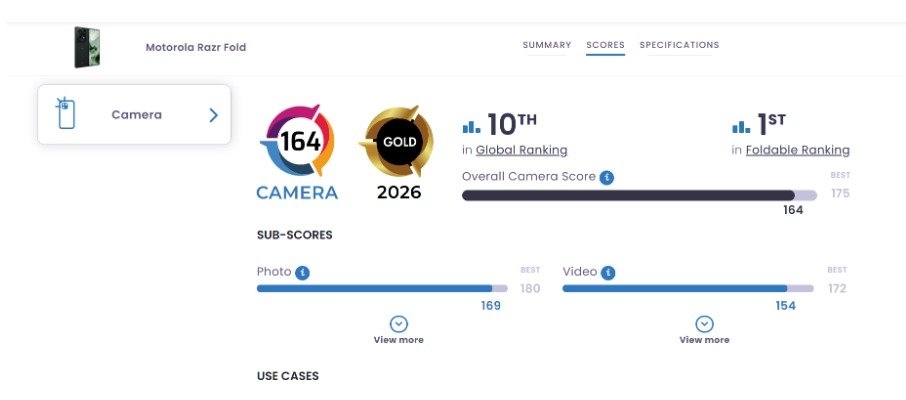Click the Video score progress bar
The height and width of the screenshot is (400, 906).
[688, 288]
